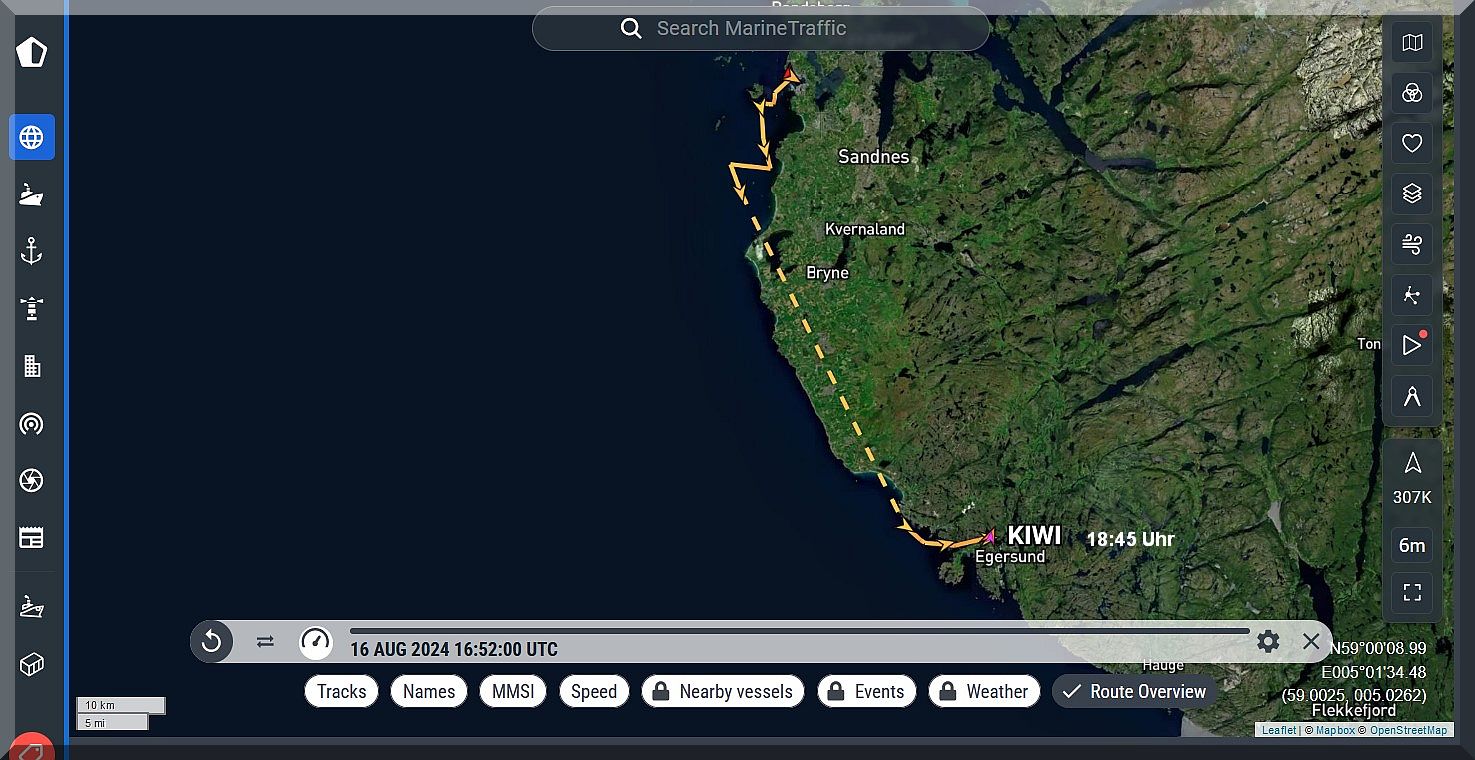This screenshot has height=760, width=1475.
Task: Open the lighthouse icon in sidebar
Action: (x=32, y=308)
